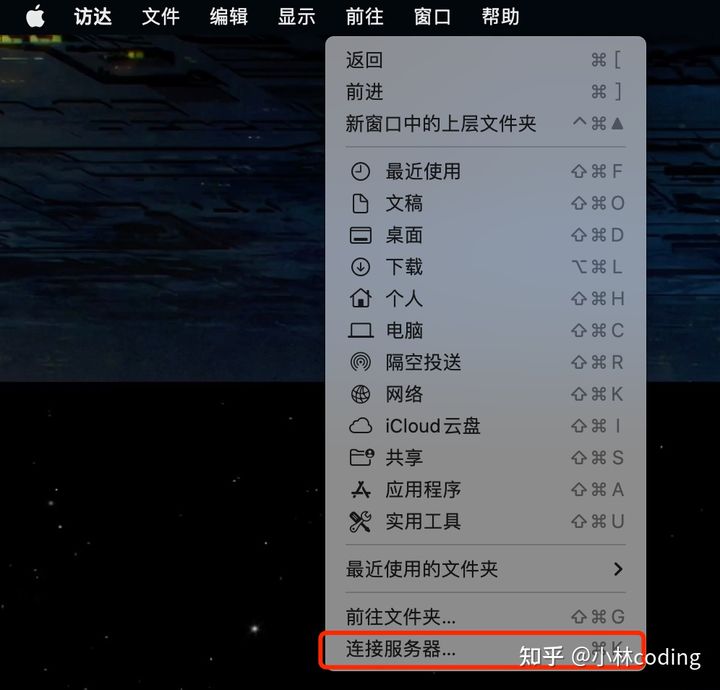This screenshot has height=690, width=720.
Task: Click the house icon for 个人
Action: point(360,298)
